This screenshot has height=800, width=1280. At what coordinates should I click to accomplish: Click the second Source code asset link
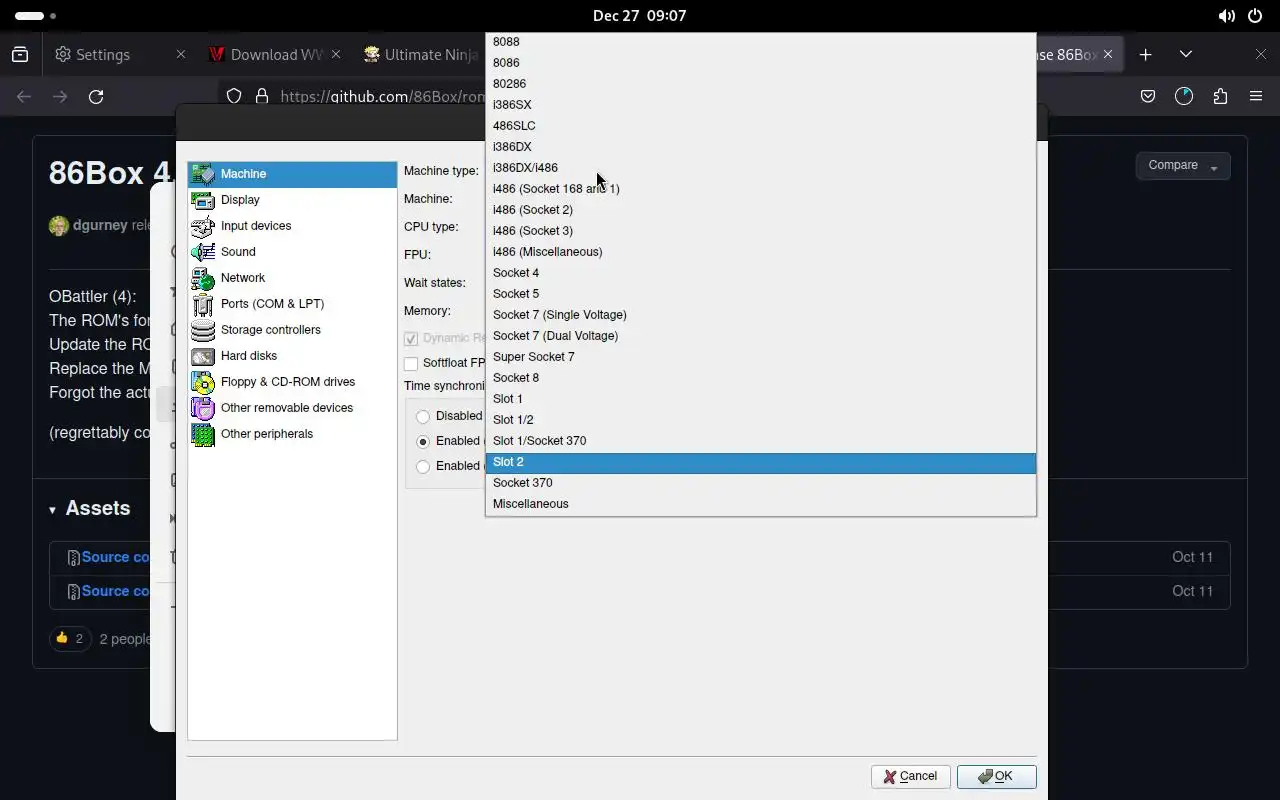pos(115,591)
